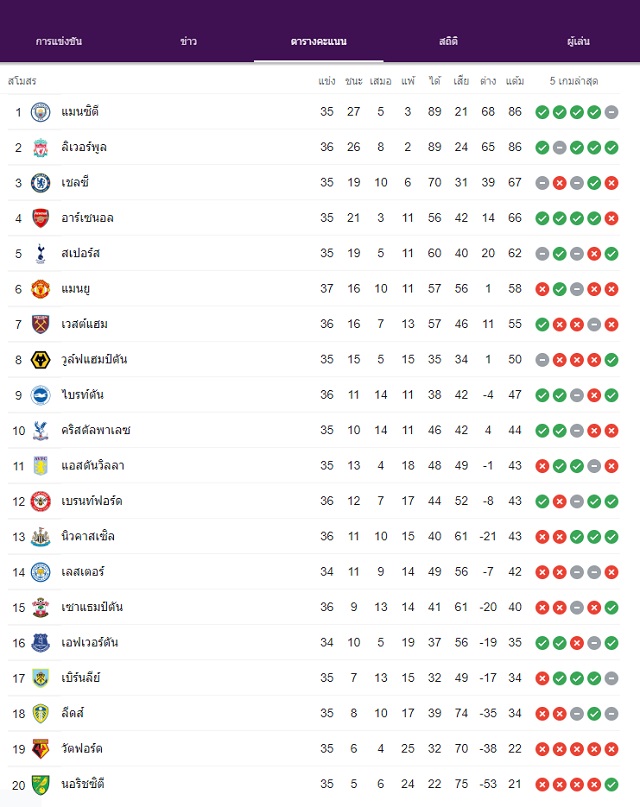Click the Liverpool club crest
This screenshot has width=640, height=807.
40,147
